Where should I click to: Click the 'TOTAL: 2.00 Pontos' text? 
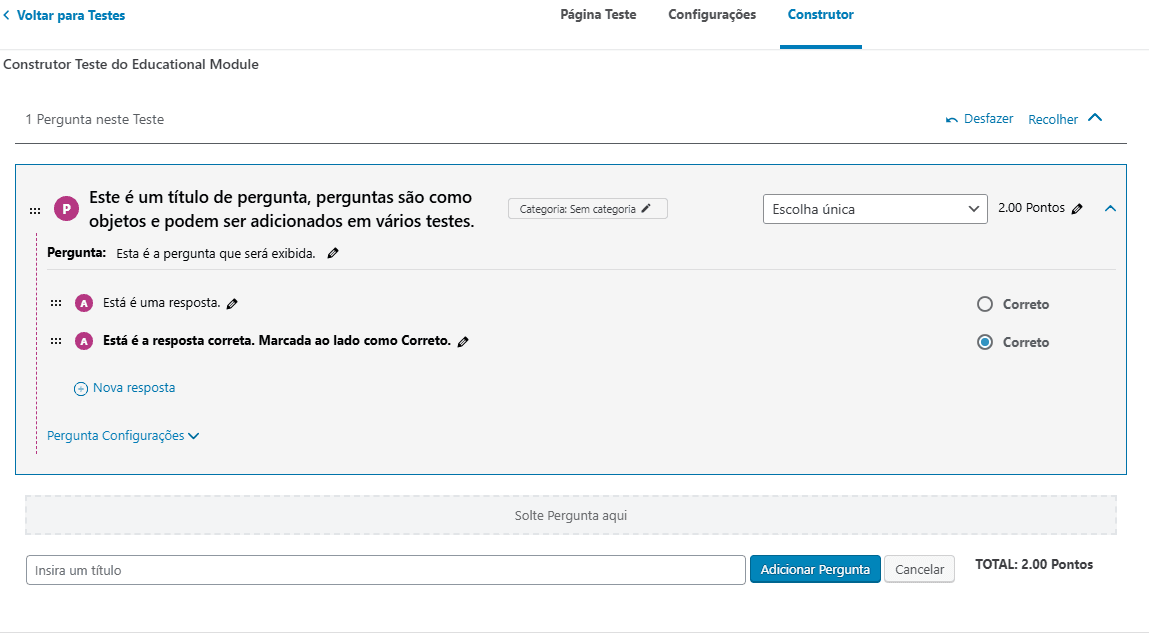[x=1034, y=564]
